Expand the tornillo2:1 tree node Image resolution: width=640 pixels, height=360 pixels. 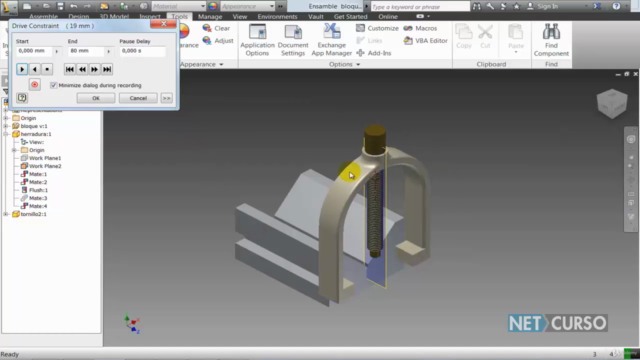(6, 214)
